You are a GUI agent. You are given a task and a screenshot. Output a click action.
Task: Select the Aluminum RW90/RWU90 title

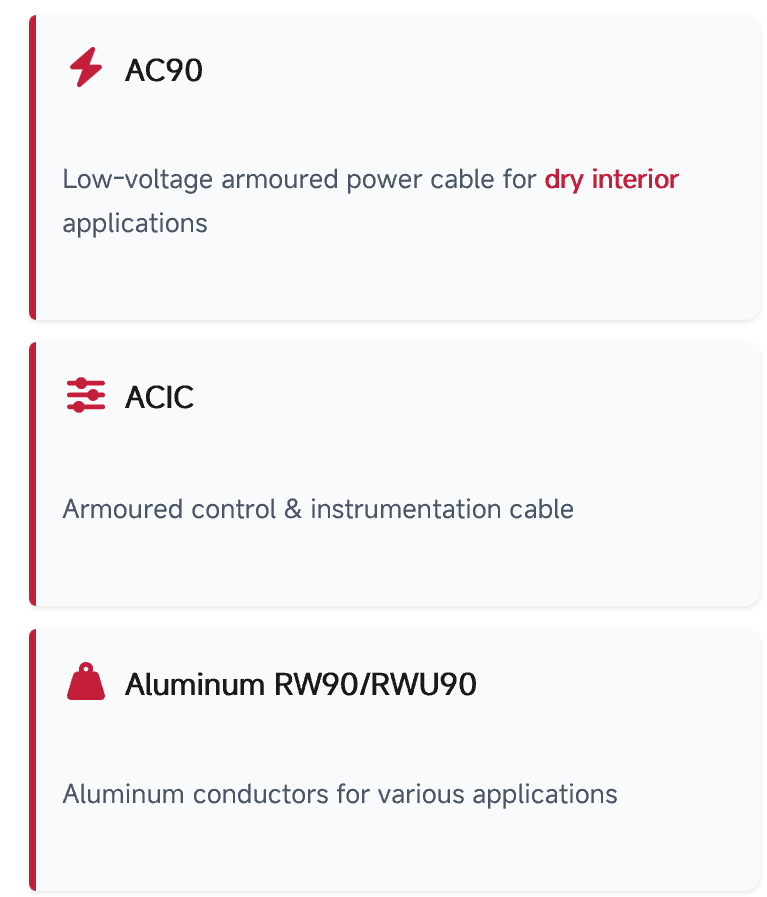click(x=300, y=685)
